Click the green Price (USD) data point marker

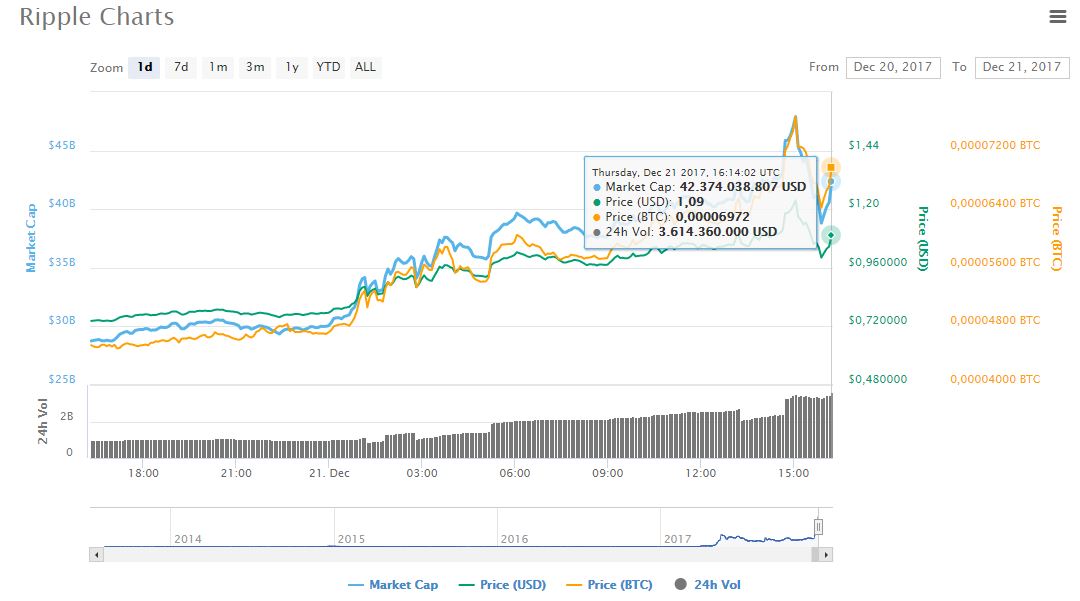pyautogui.click(x=831, y=235)
